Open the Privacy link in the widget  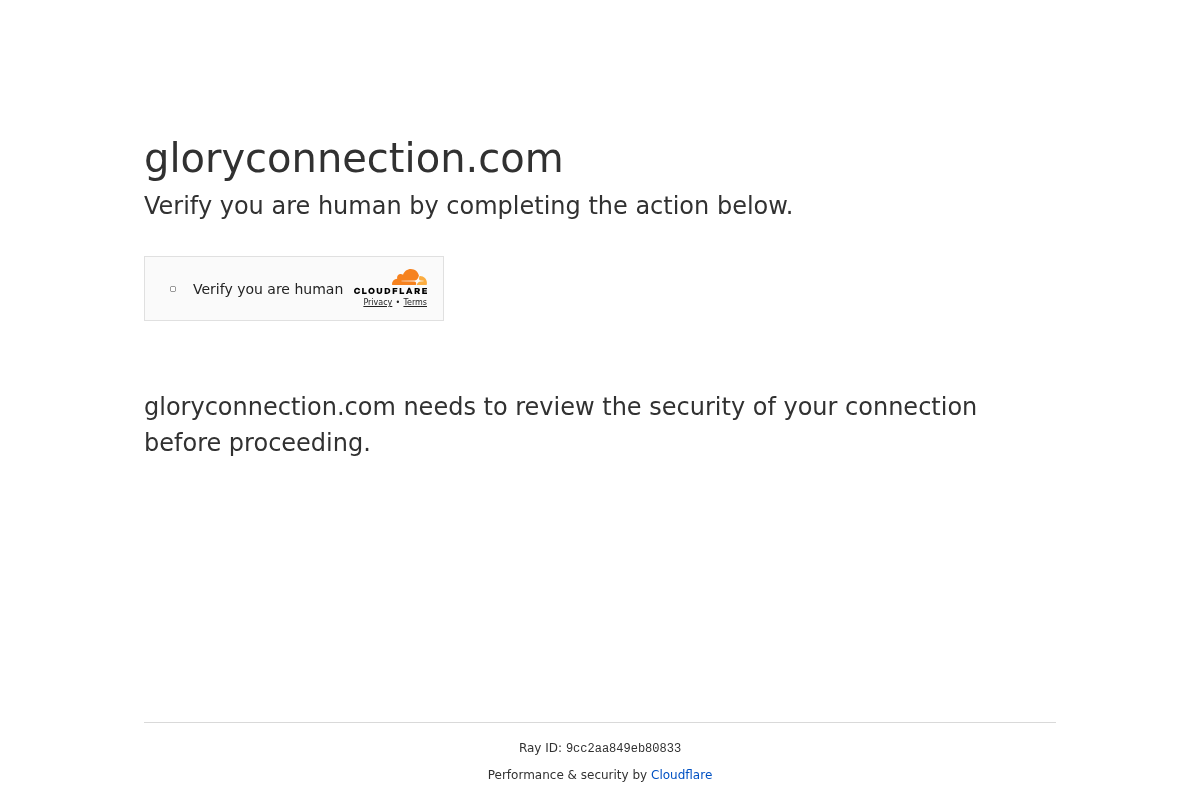coord(377,302)
